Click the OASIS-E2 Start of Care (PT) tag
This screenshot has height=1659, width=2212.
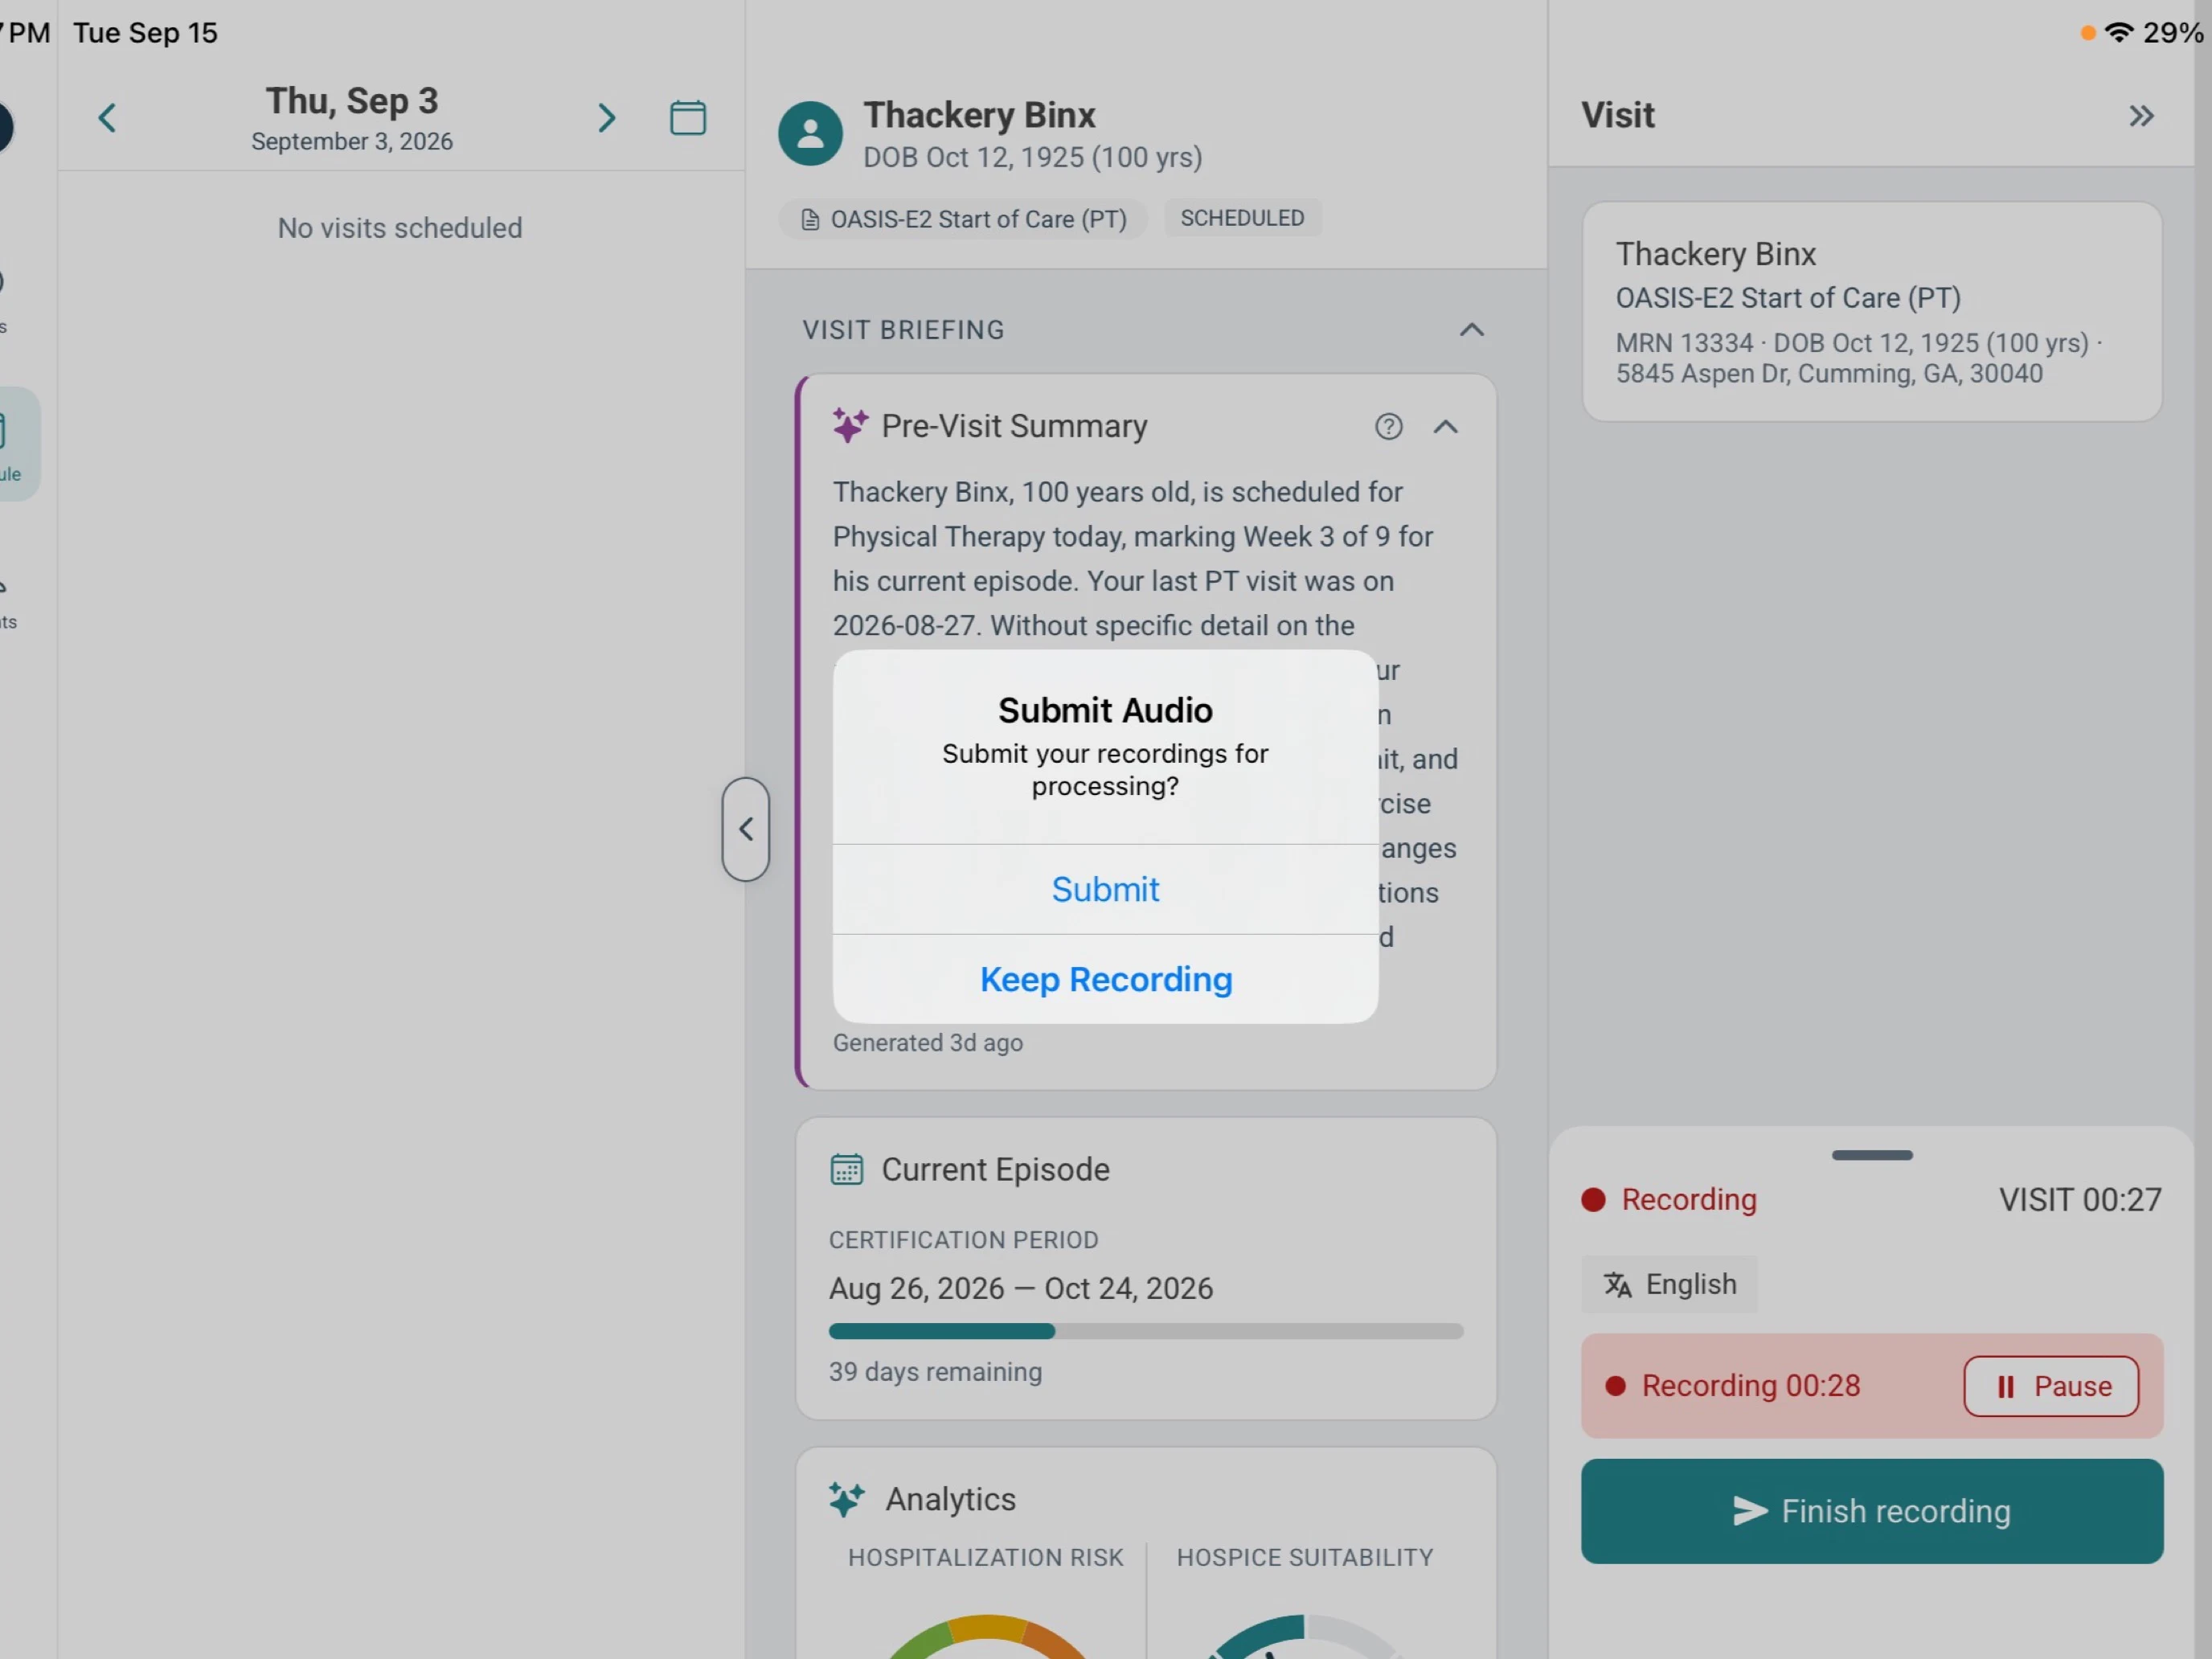click(963, 219)
